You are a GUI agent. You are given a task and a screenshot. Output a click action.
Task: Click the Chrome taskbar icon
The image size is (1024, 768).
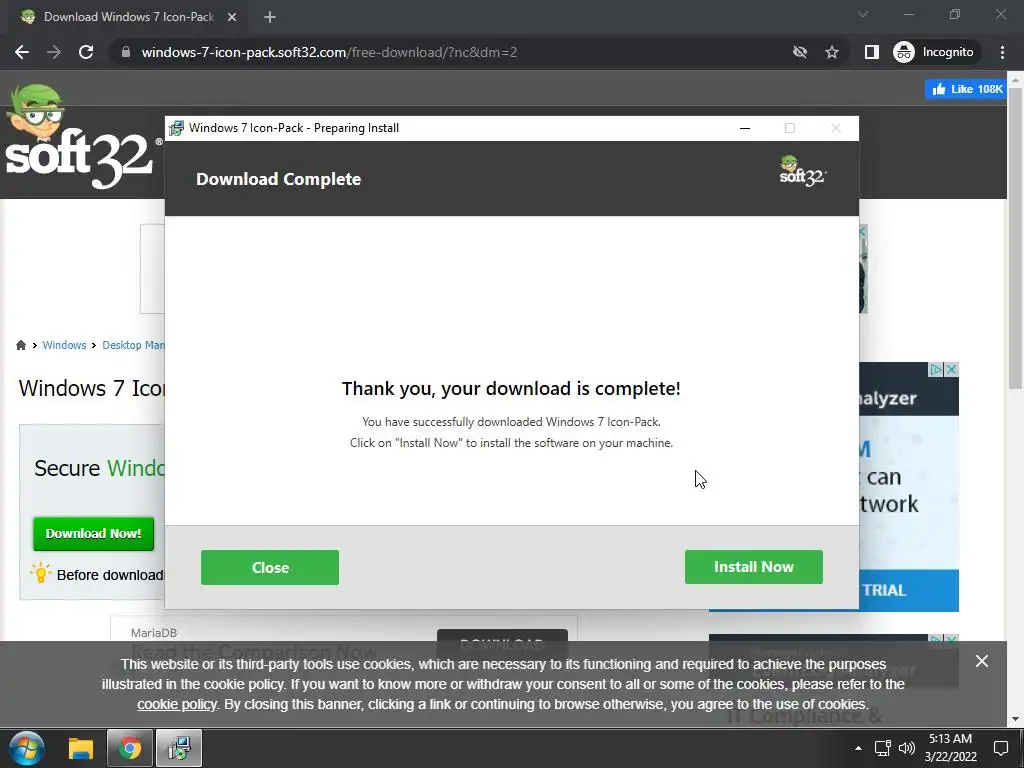click(129, 748)
